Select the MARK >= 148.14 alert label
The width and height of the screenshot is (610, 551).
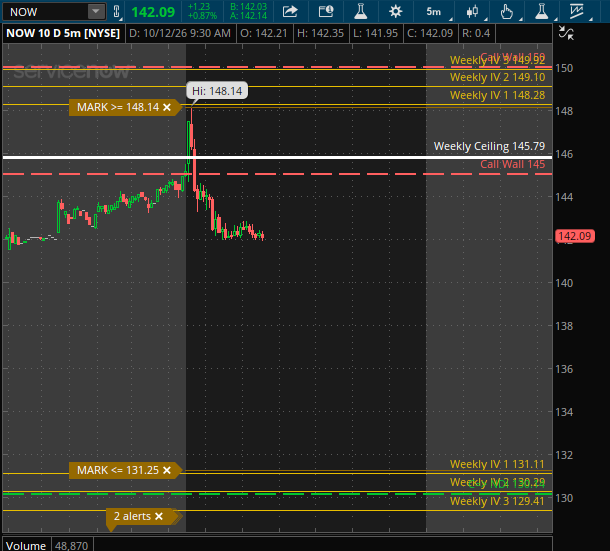point(118,107)
